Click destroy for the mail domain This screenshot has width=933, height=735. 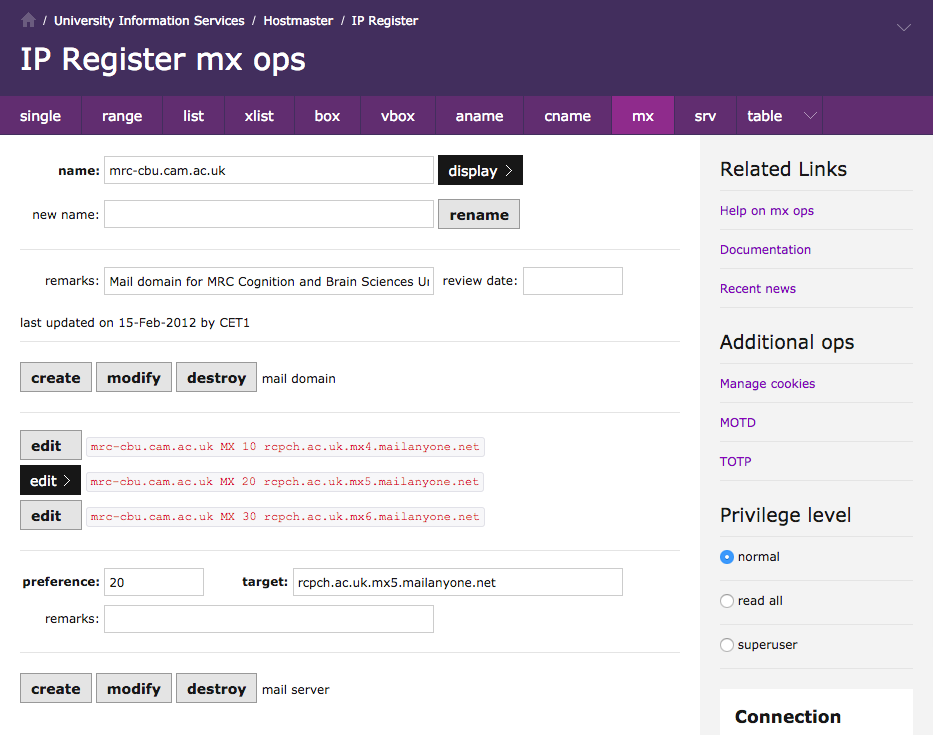click(x=216, y=378)
